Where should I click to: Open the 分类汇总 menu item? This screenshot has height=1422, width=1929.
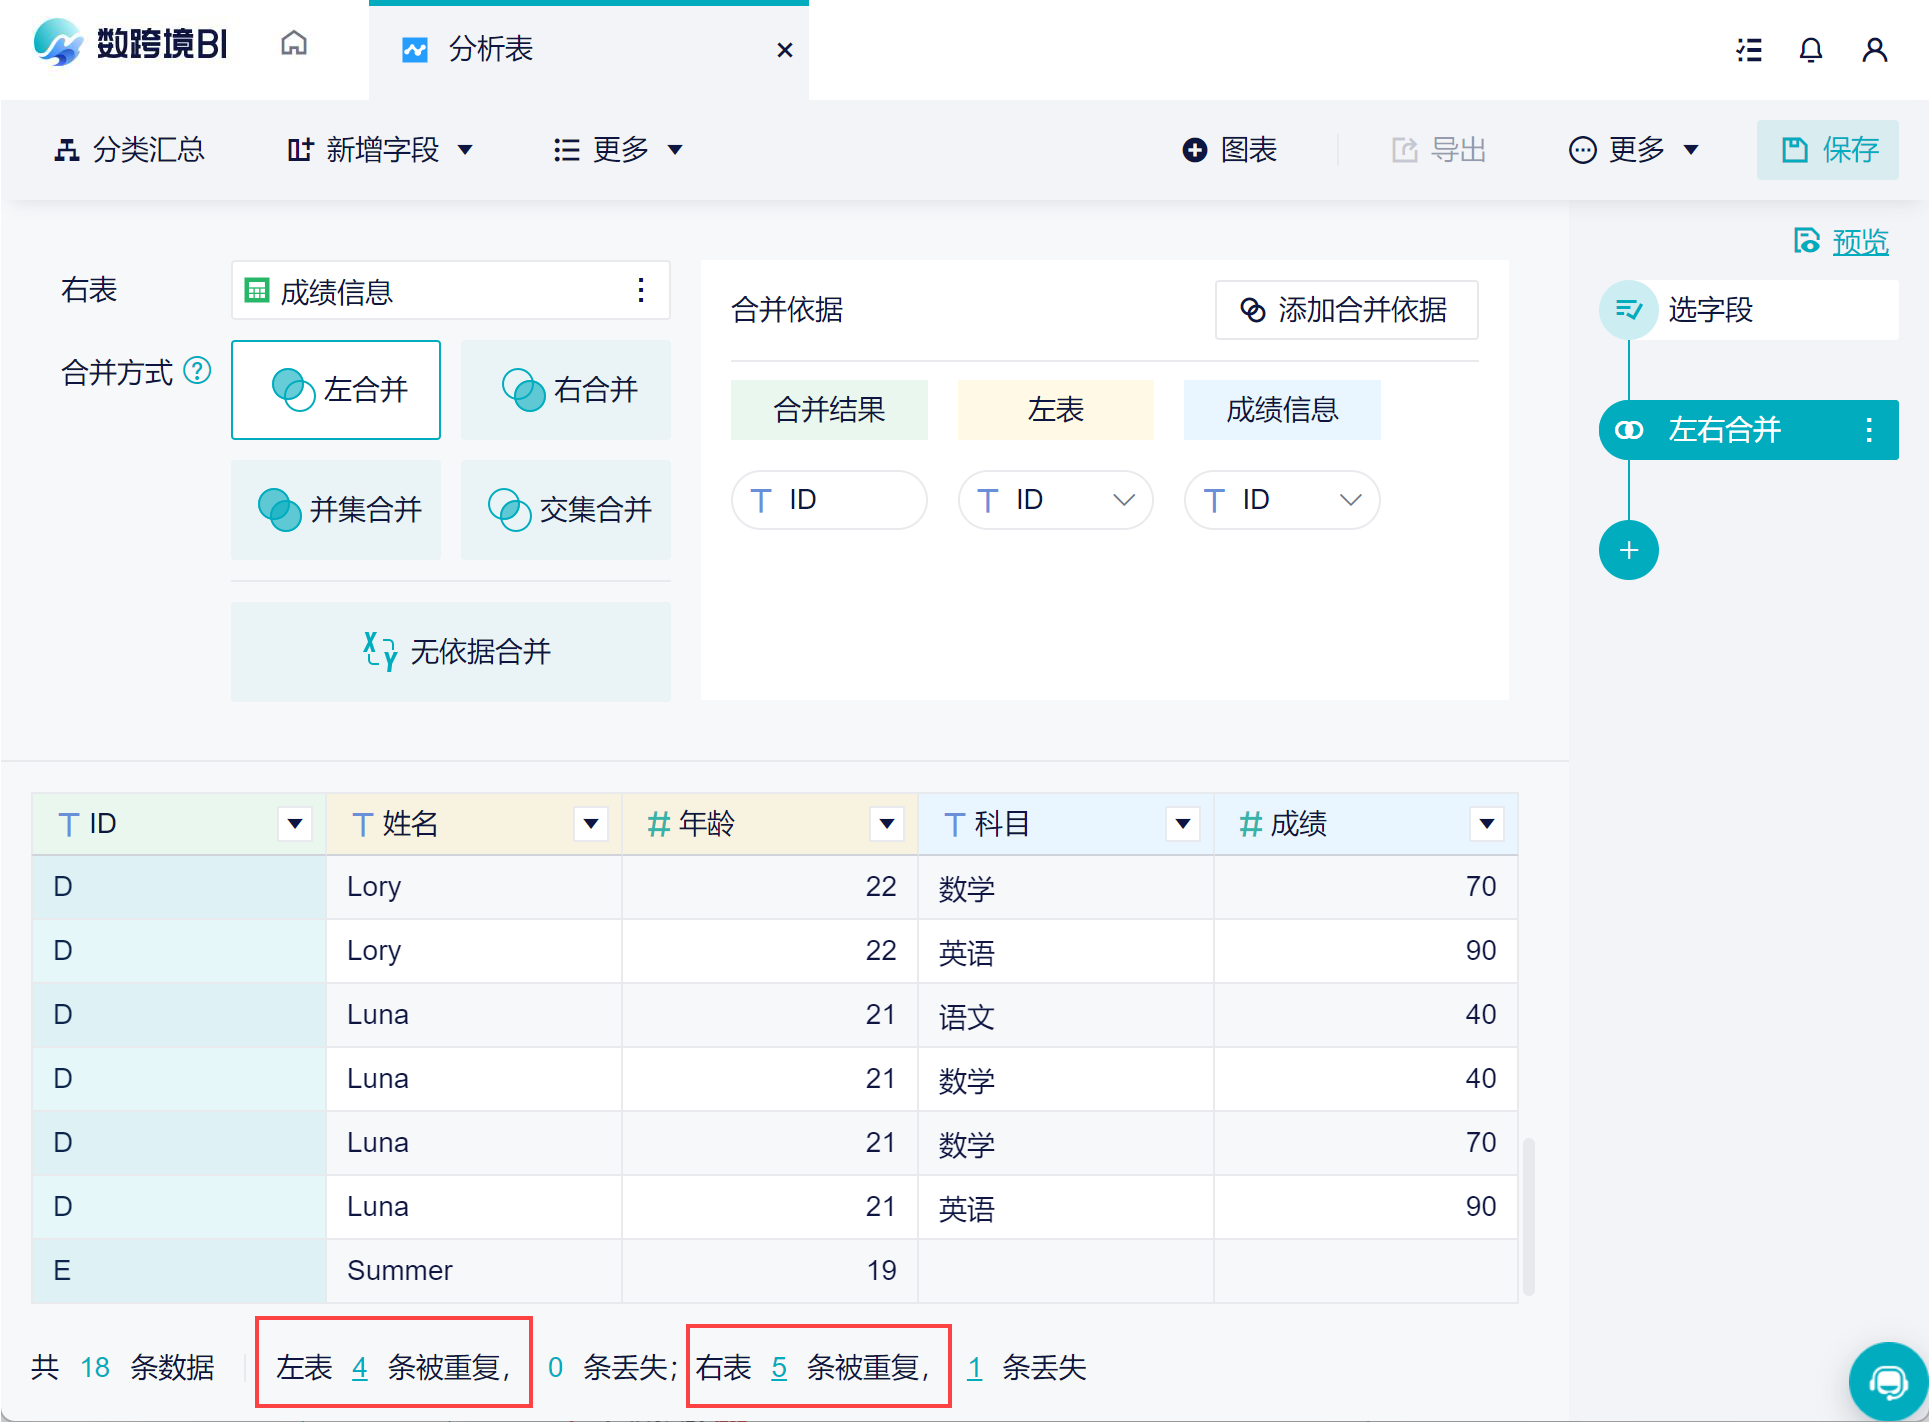(129, 150)
